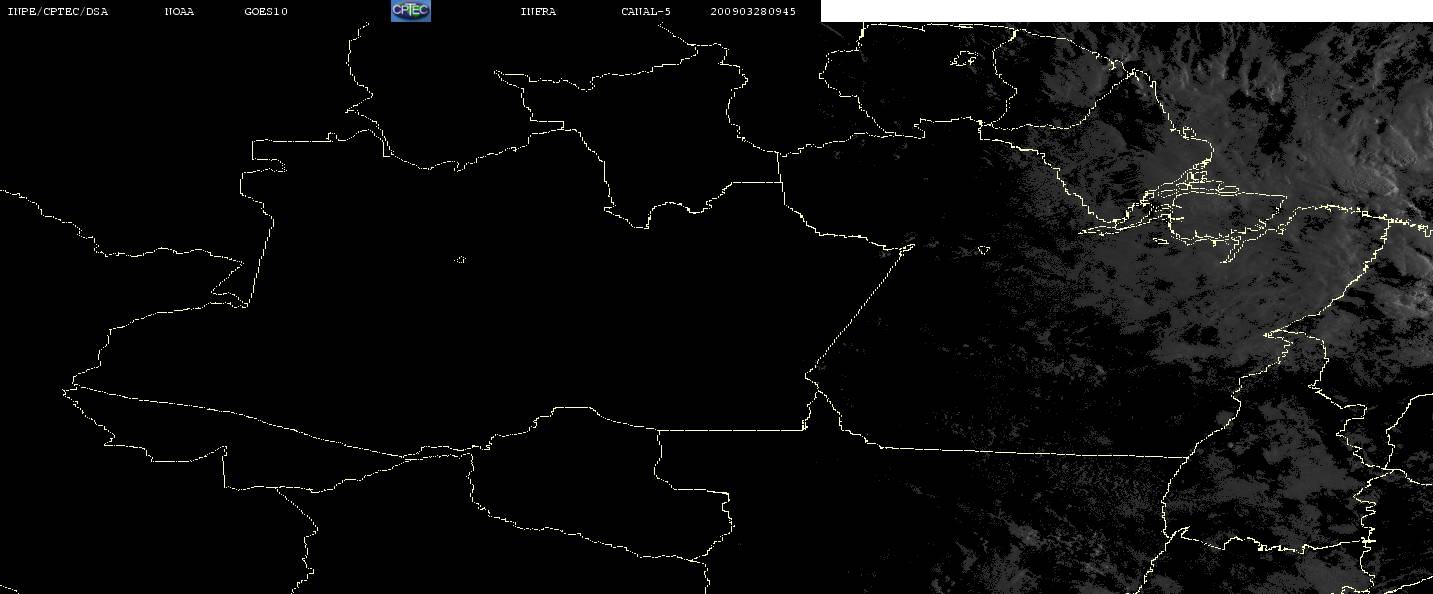1433x594 pixels.
Task: Click the short straight horizontal border in the north
Action: (x=755, y=182)
